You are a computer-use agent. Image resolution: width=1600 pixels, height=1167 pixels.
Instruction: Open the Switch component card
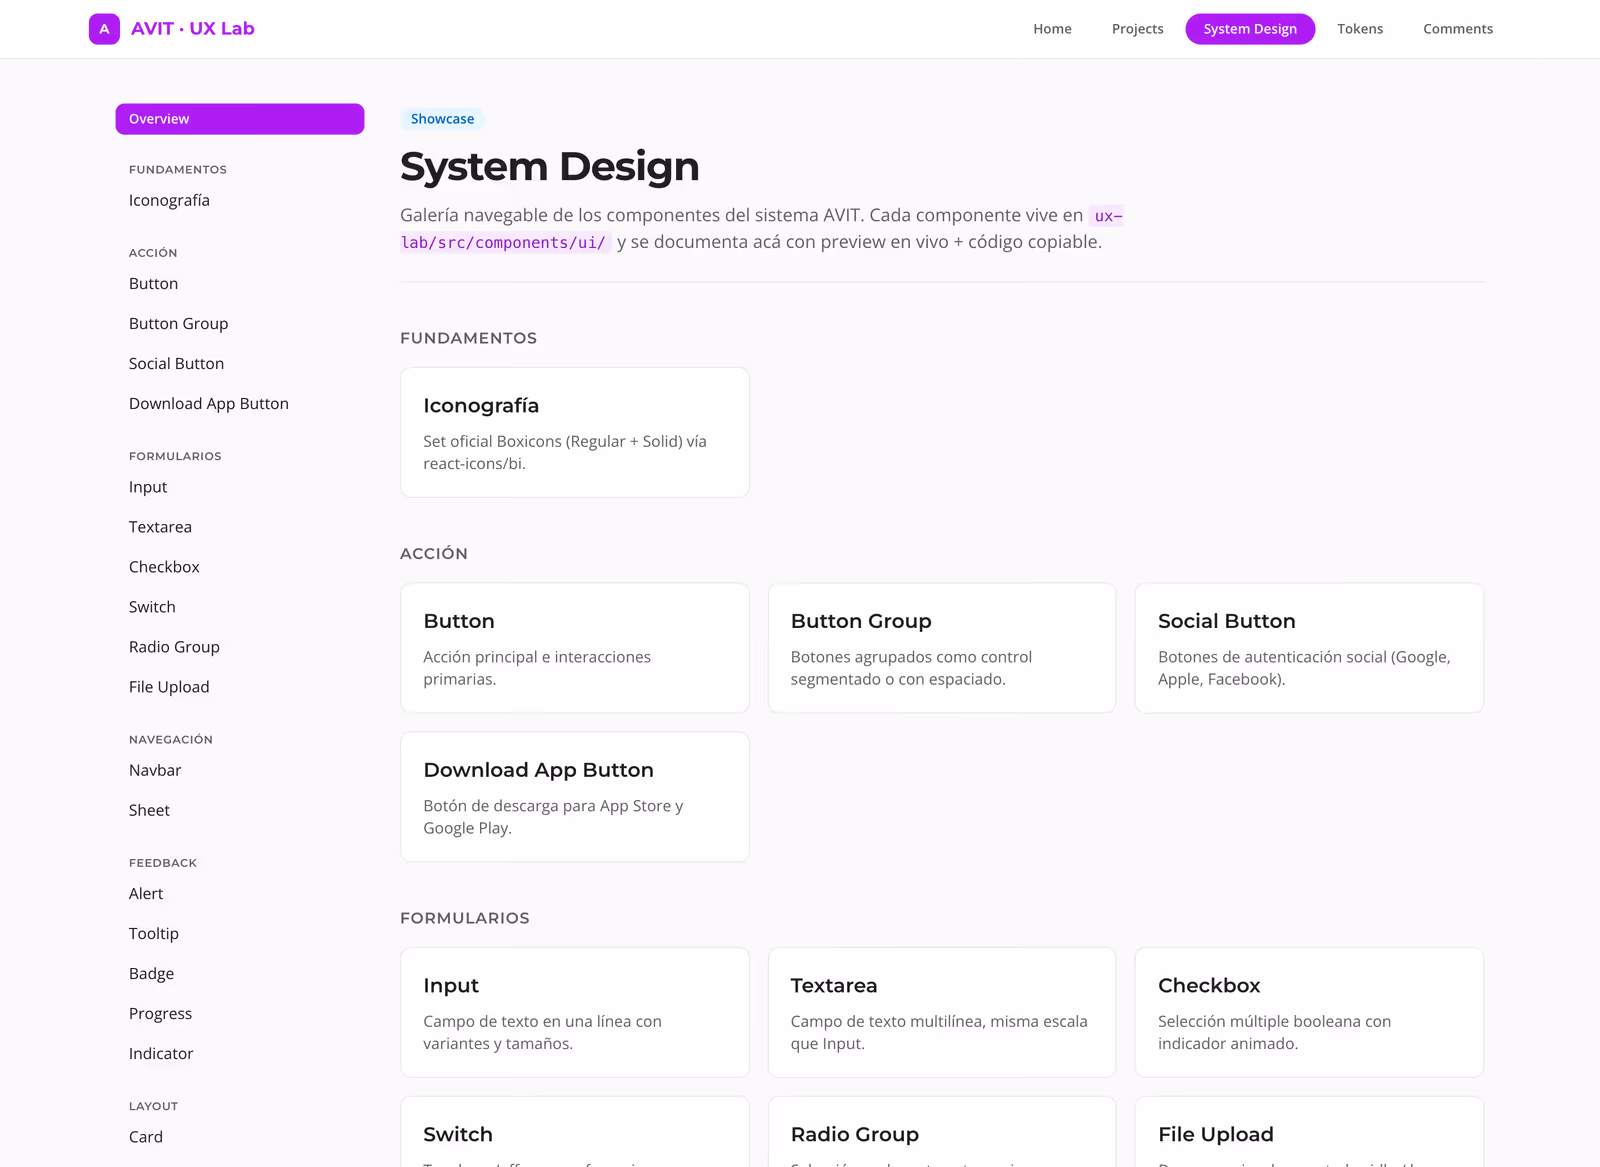(x=575, y=1133)
